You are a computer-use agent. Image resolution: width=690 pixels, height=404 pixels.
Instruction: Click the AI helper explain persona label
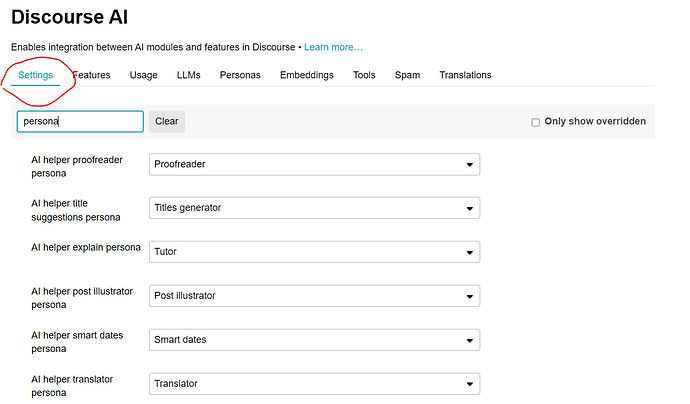[86, 248]
